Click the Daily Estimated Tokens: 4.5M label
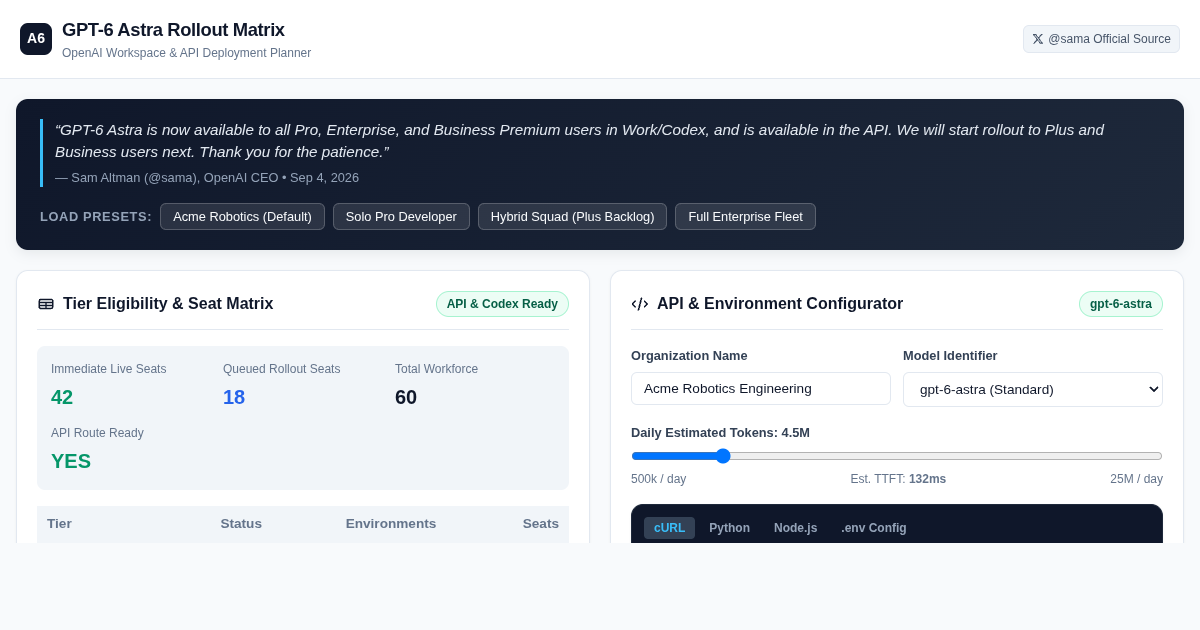1200x630 pixels. (720, 433)
